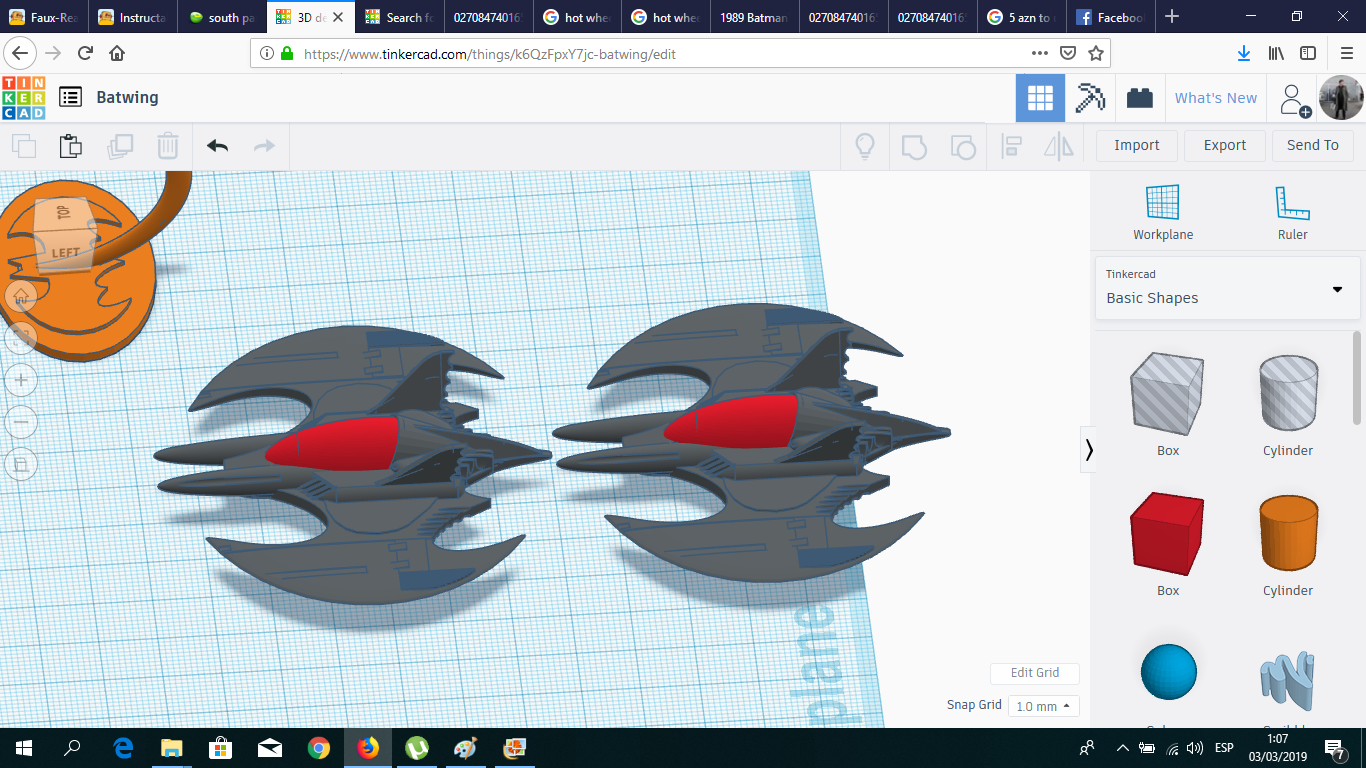The width and height of the screenshot is (1366, 768).
Task: Open the Bricks mode
Action: coord(1139,98)
